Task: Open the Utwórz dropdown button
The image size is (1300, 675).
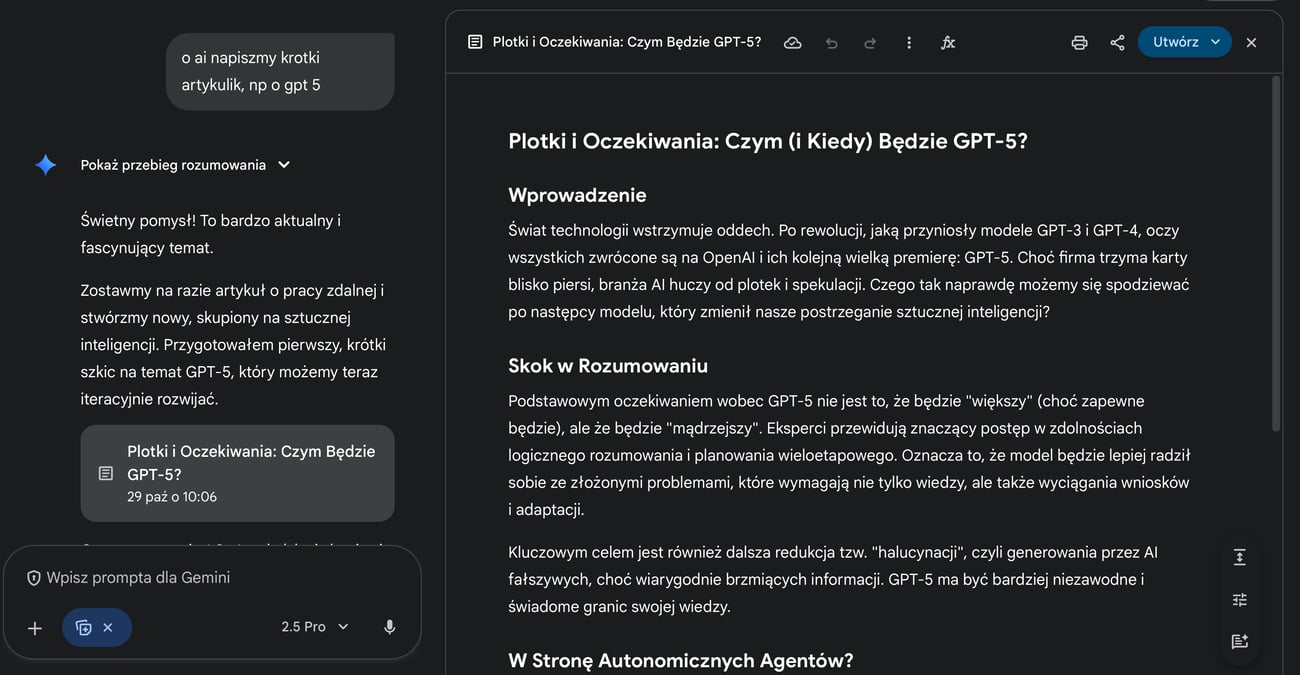Action: click(x=1185, y=42)
